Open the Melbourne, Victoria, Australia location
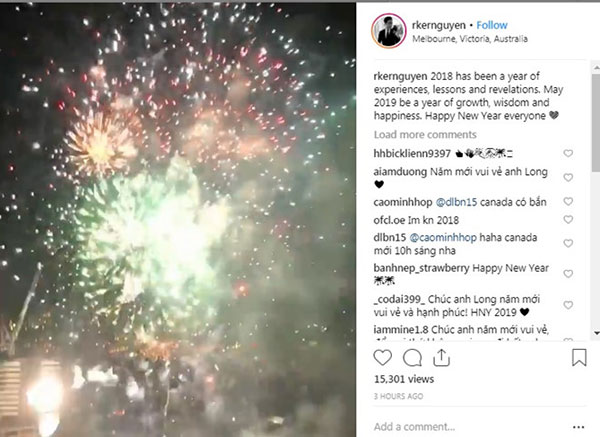The image size is (600, 437). coord(470,39)
